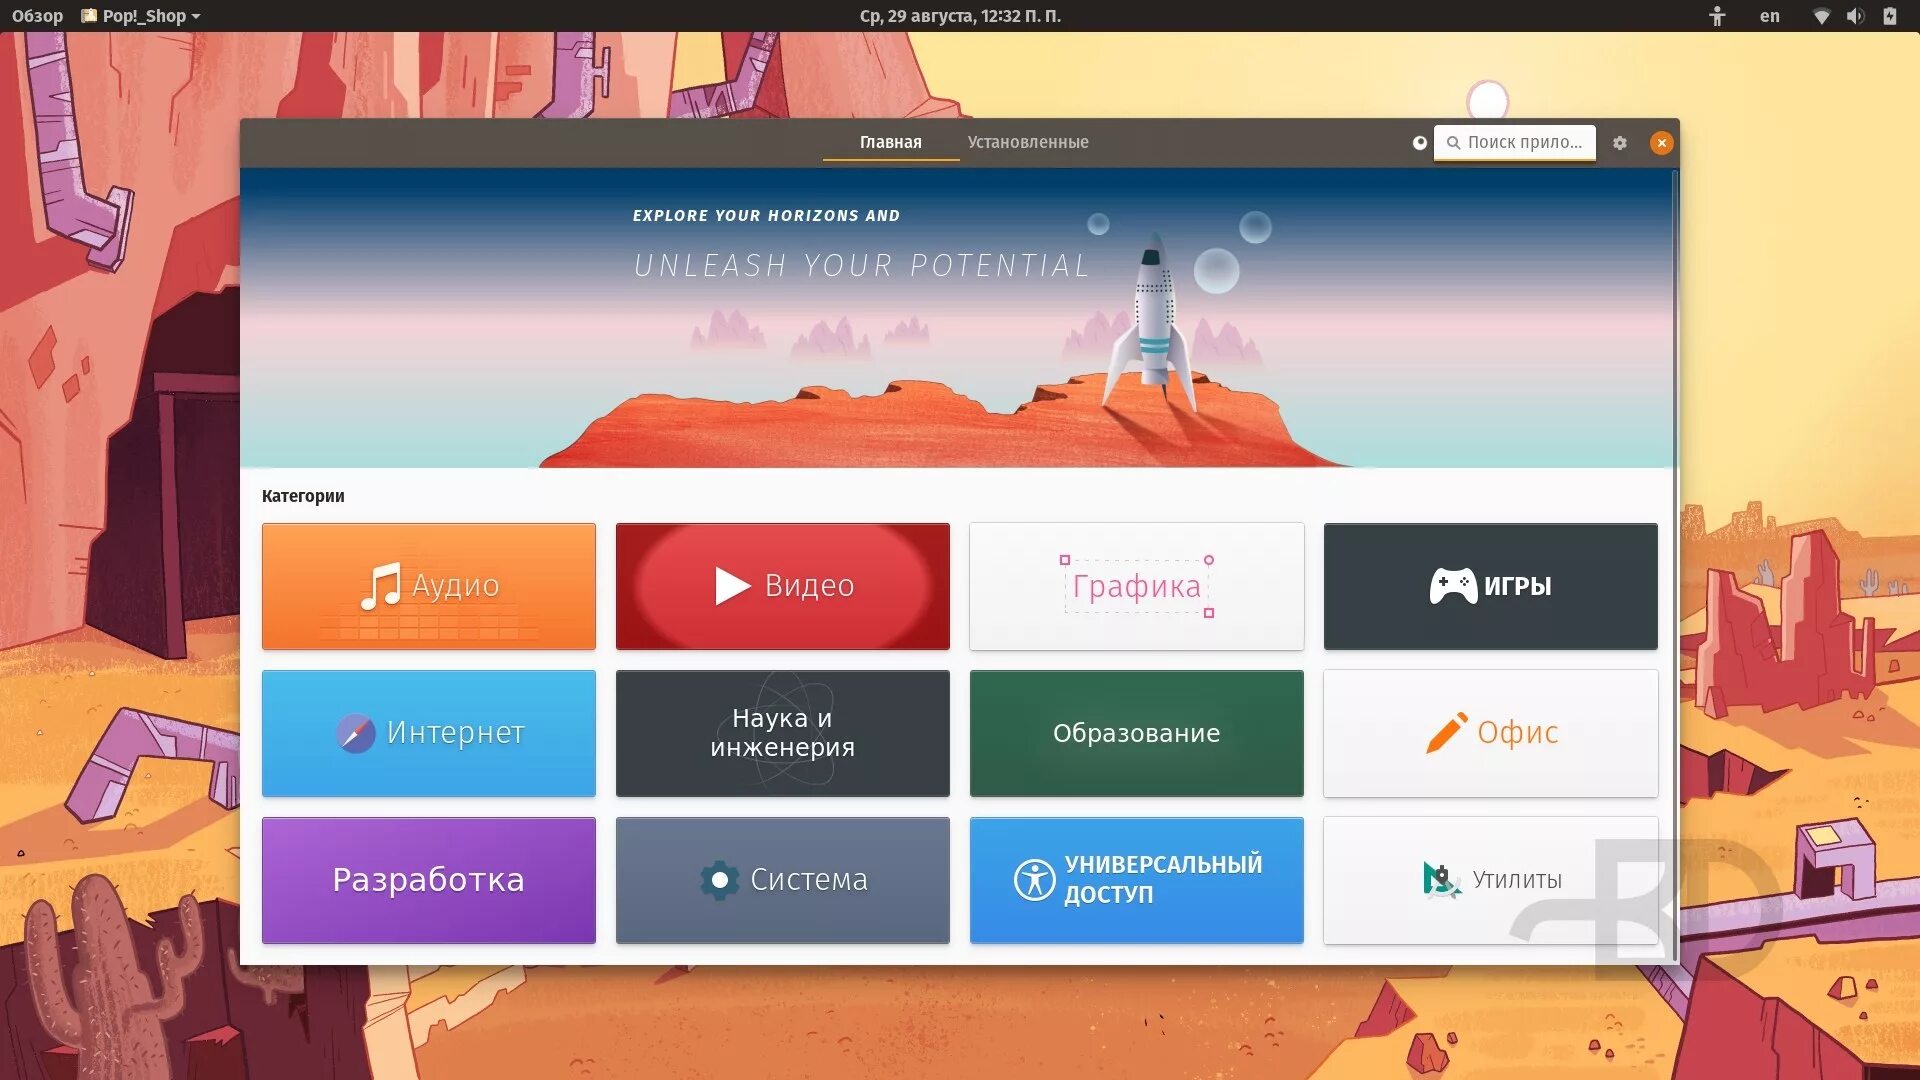
Task: Open the accessibility menu in top bar
Action: tap(1717, 16)
